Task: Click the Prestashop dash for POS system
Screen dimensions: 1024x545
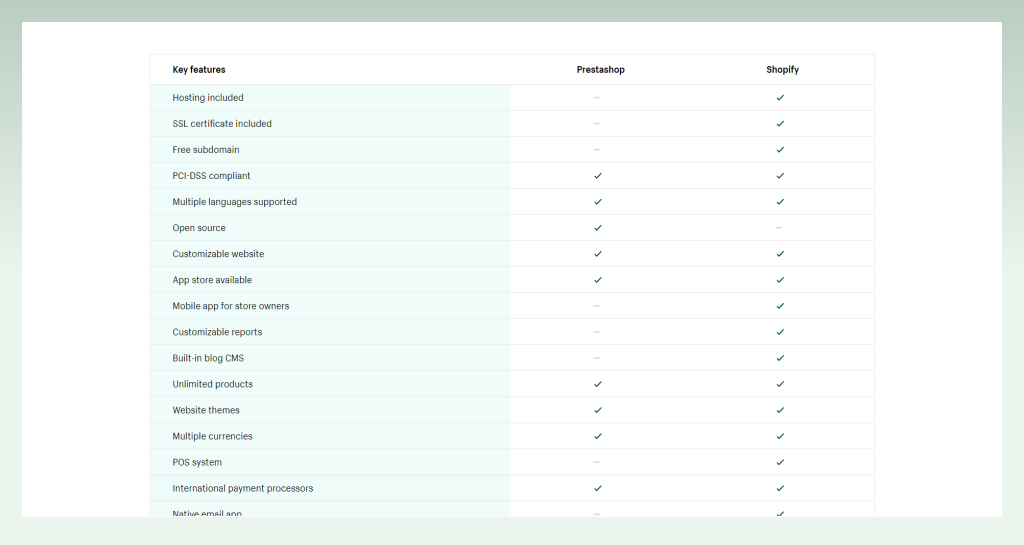Action: coord(597,462)
